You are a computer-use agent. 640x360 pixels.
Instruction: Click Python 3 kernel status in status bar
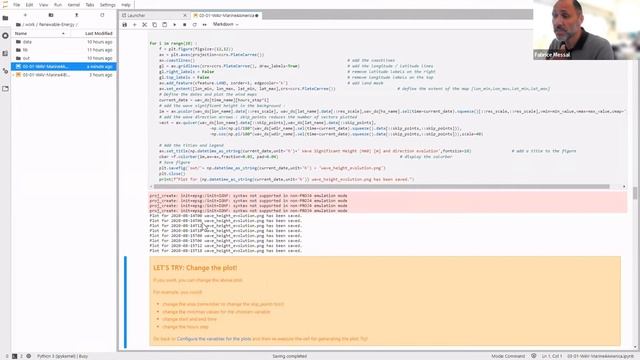tap(62, 356)
